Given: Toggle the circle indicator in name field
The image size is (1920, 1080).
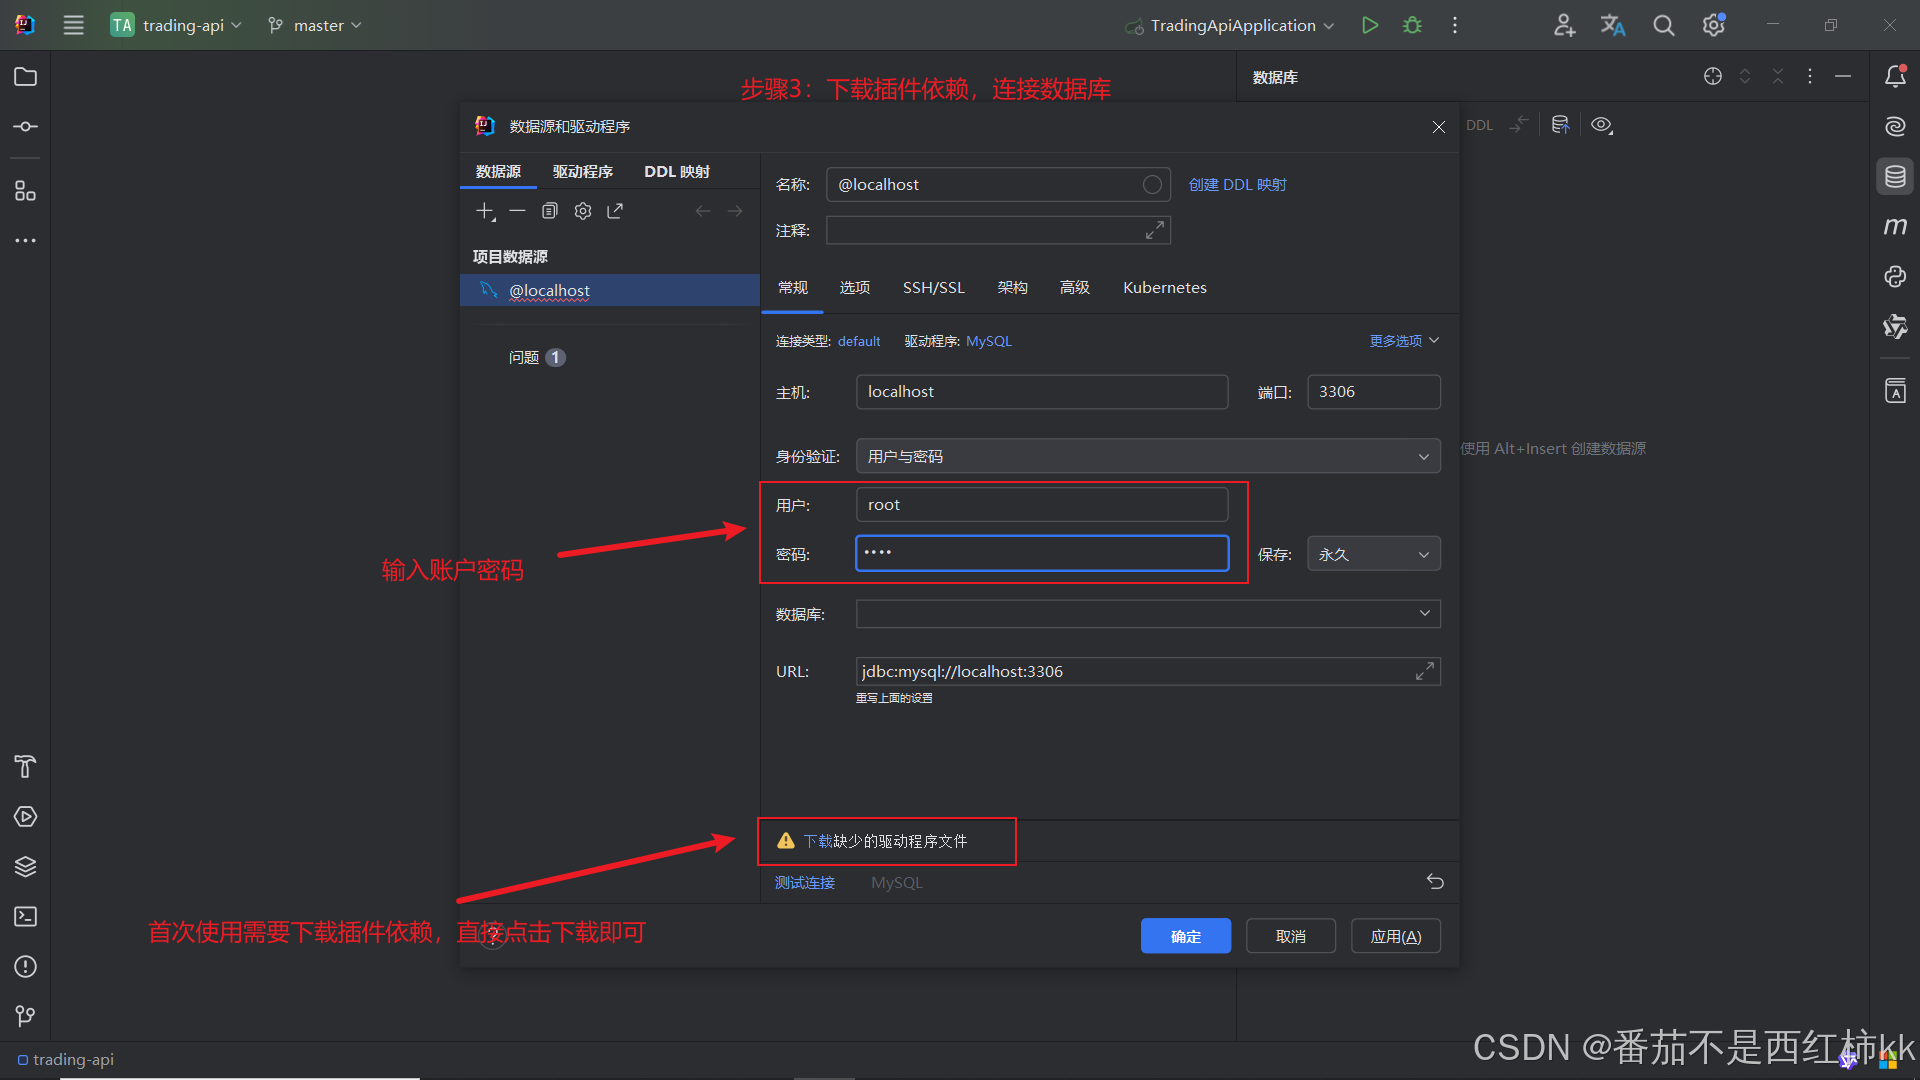Looking at the screenshot, I should [x=1152, y=185].
